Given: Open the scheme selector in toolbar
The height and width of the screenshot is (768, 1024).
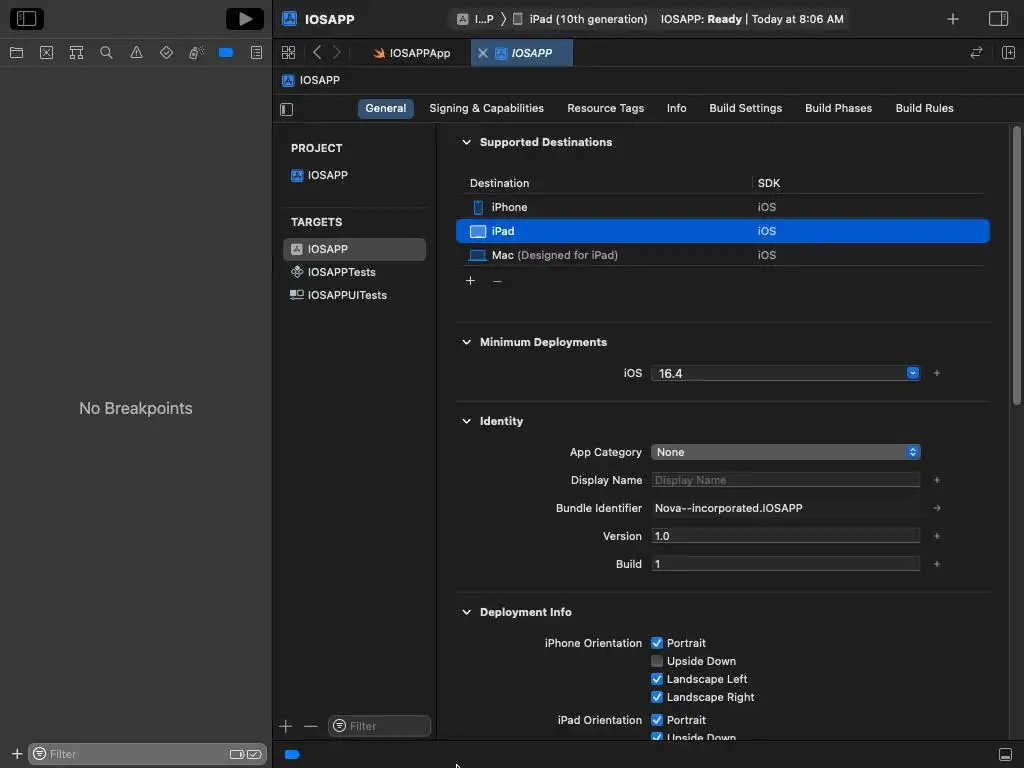Looking at the screenshot, I should click(475, 19).
